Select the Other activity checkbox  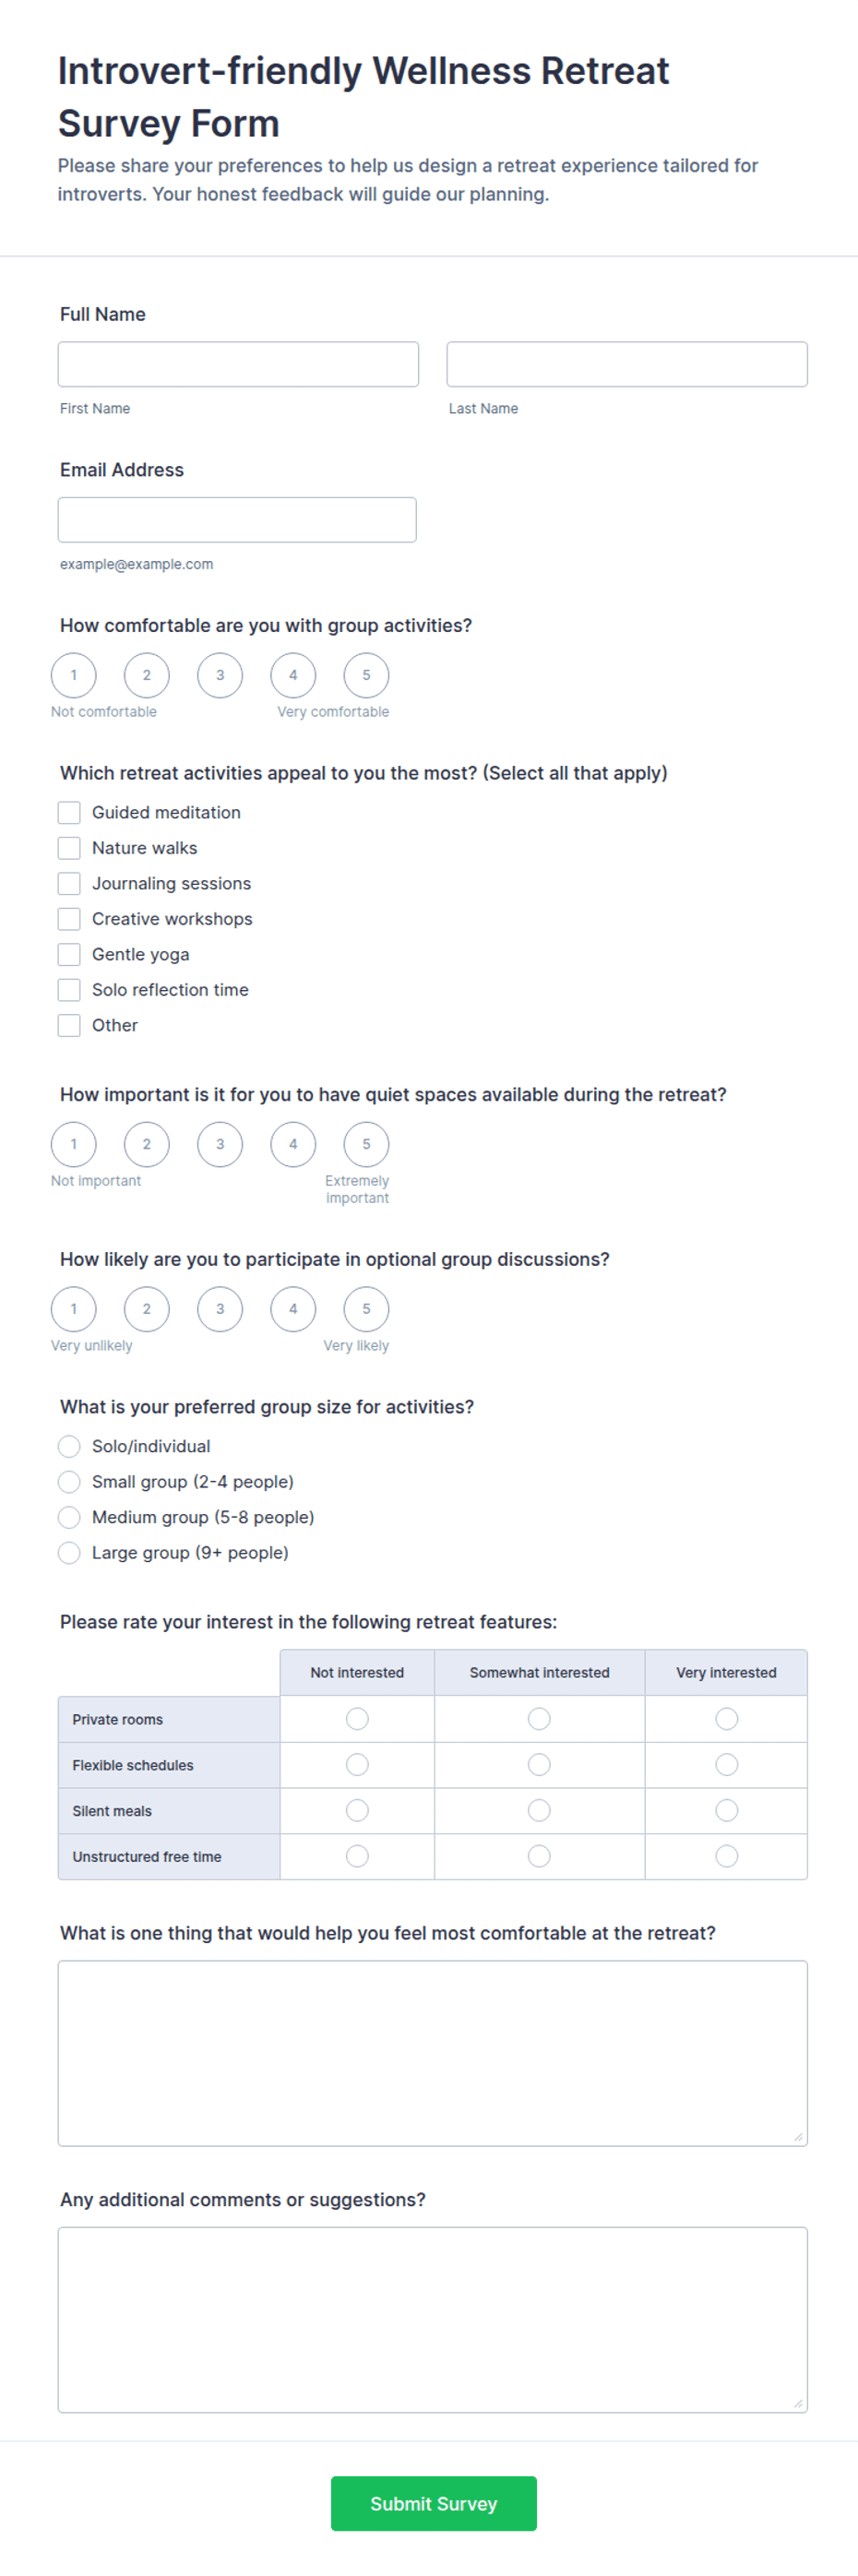pyautogui.click(x=69, y=1025)
